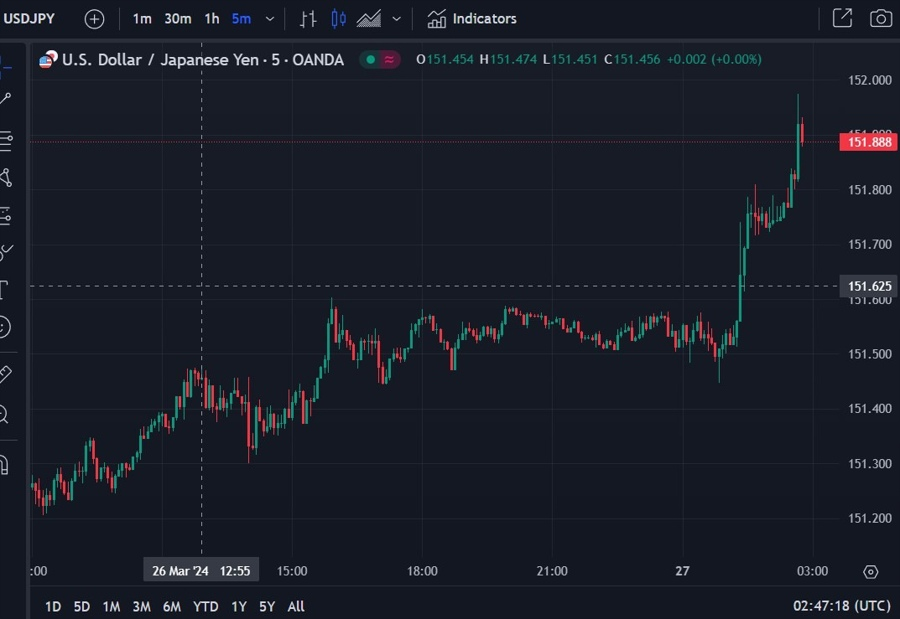Click the USDJPY symbol search
This screenshot has width=900, height=619.
[x=29, y=19]
